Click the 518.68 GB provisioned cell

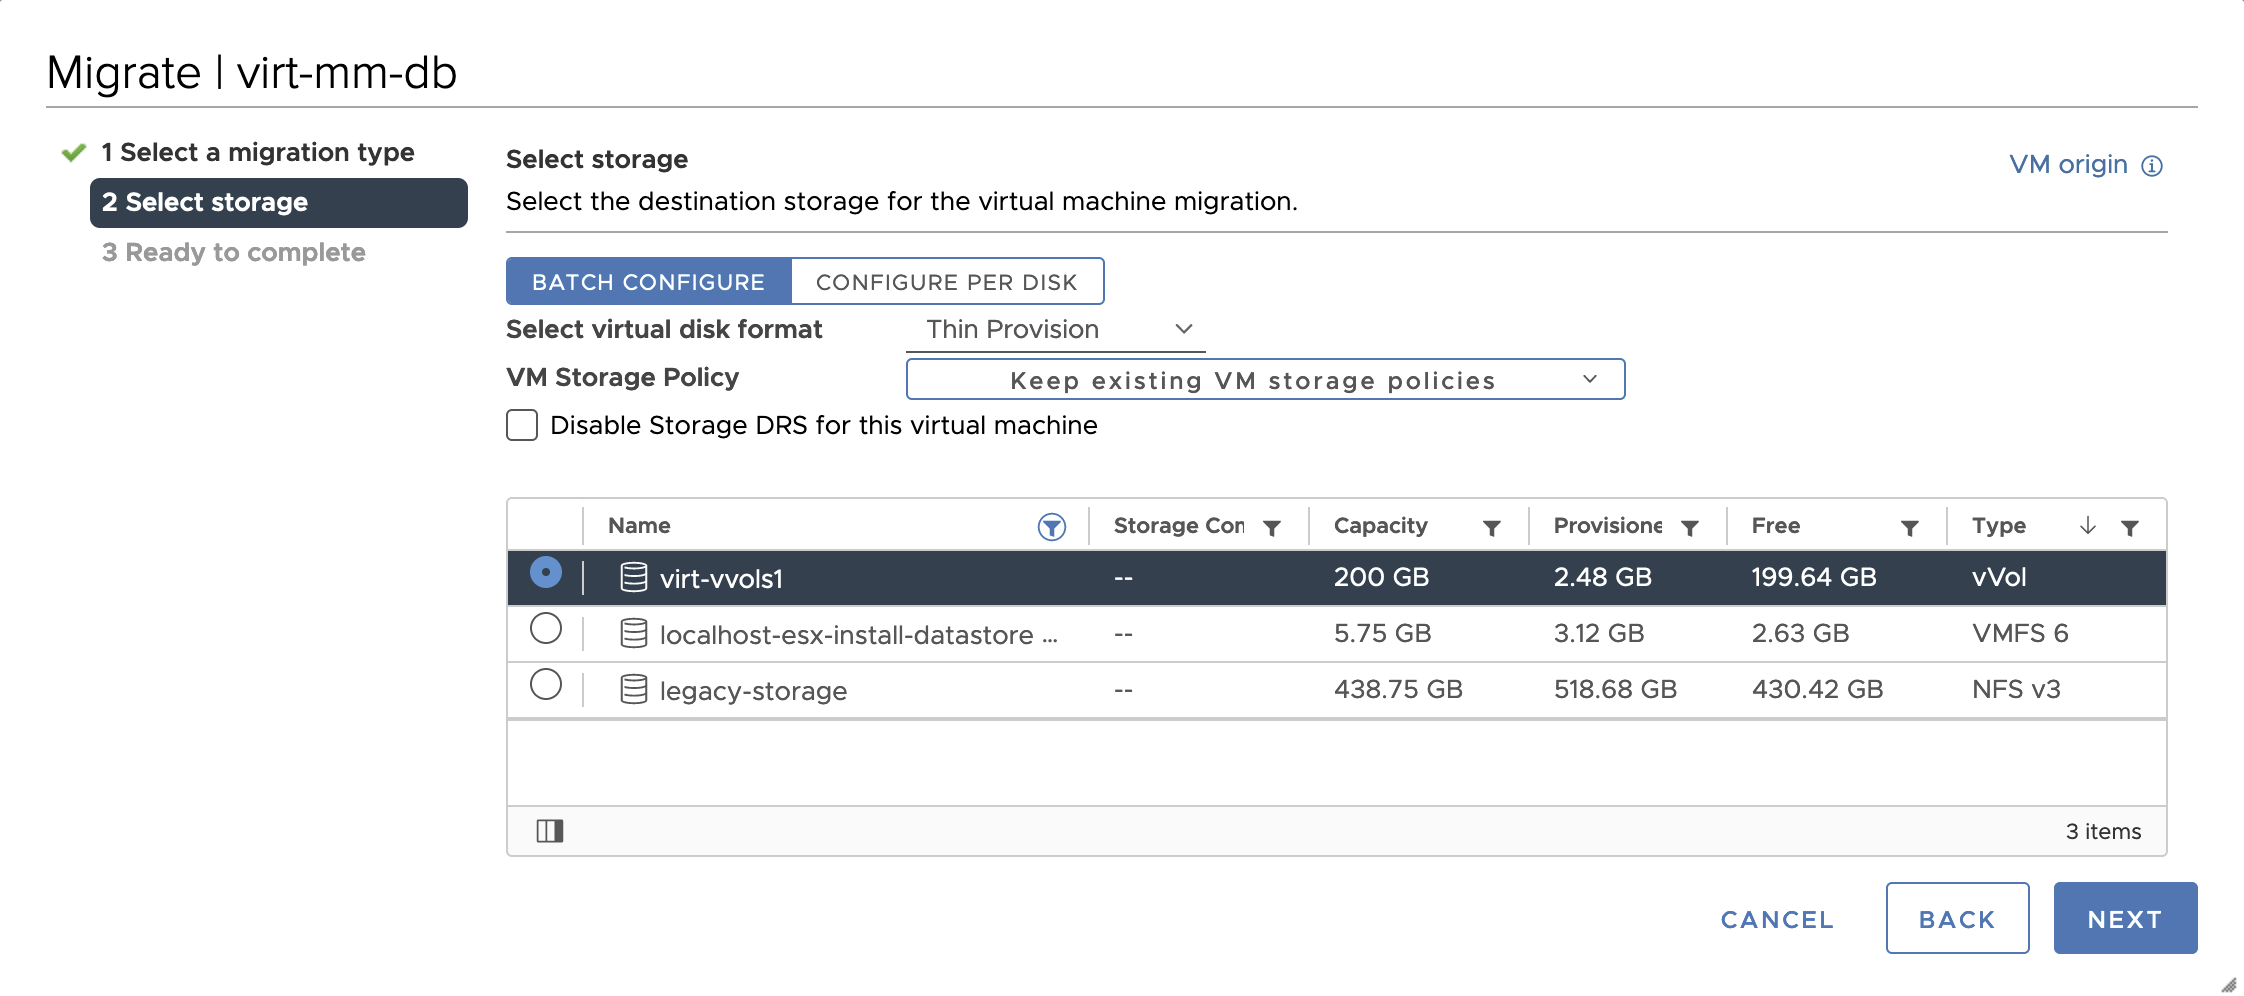[x=1615, y=689]
